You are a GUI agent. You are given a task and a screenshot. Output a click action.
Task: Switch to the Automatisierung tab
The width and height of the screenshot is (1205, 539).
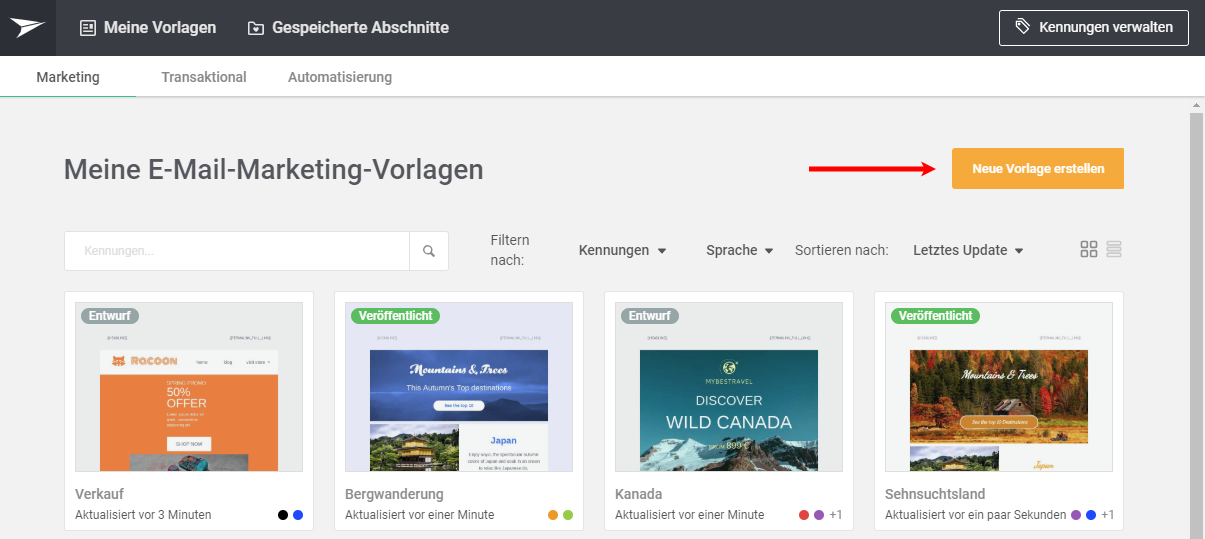(340, 77)
